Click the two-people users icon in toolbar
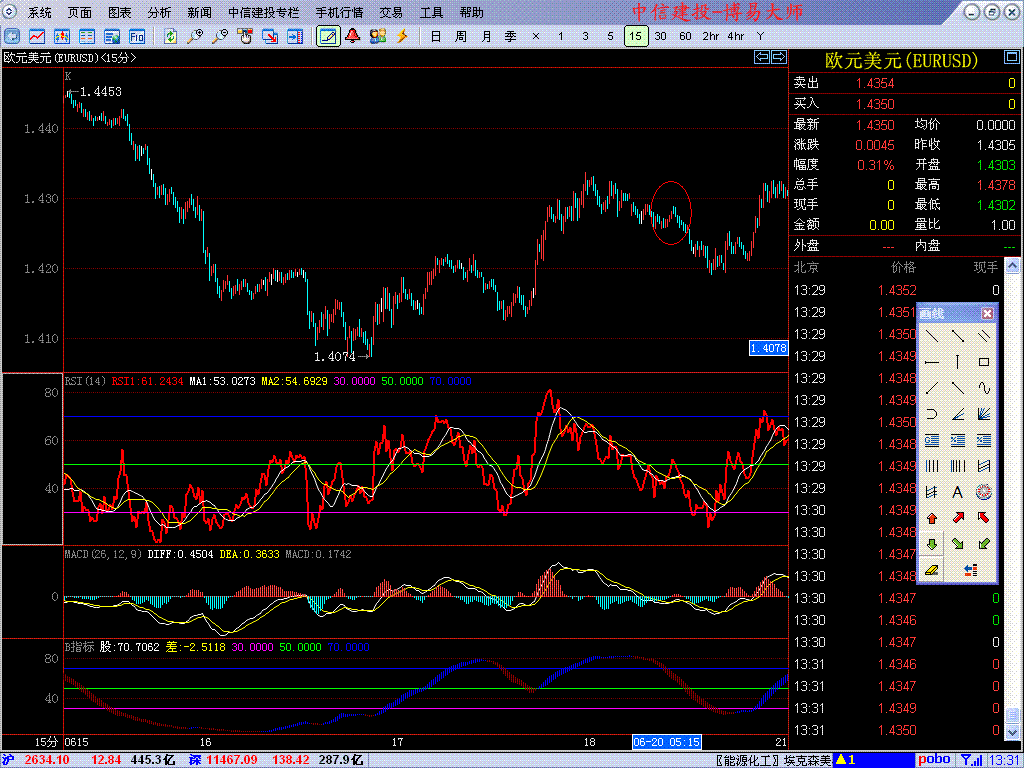Viewport: 1024px width, 768px height. click(377, 36)
